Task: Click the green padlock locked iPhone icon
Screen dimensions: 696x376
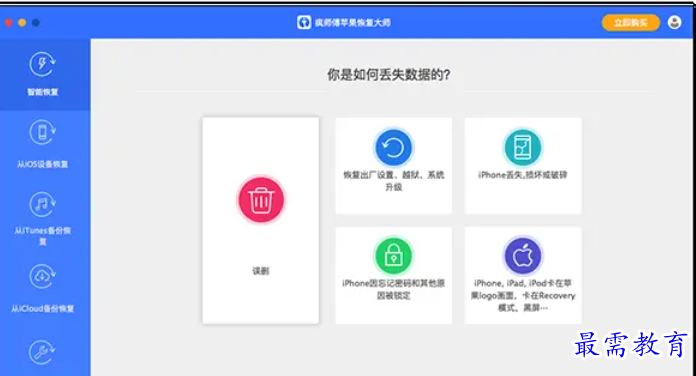Action: pyautogui.click(x=393, y=256)
